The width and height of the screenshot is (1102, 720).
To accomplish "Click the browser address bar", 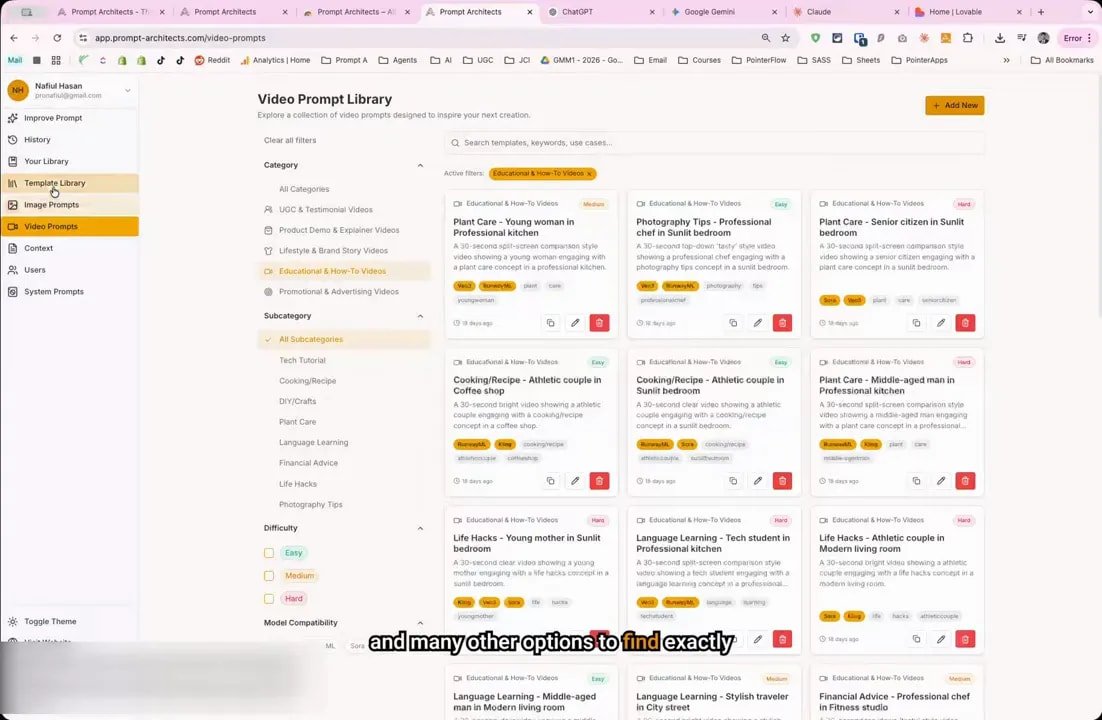I will (422, 38).
